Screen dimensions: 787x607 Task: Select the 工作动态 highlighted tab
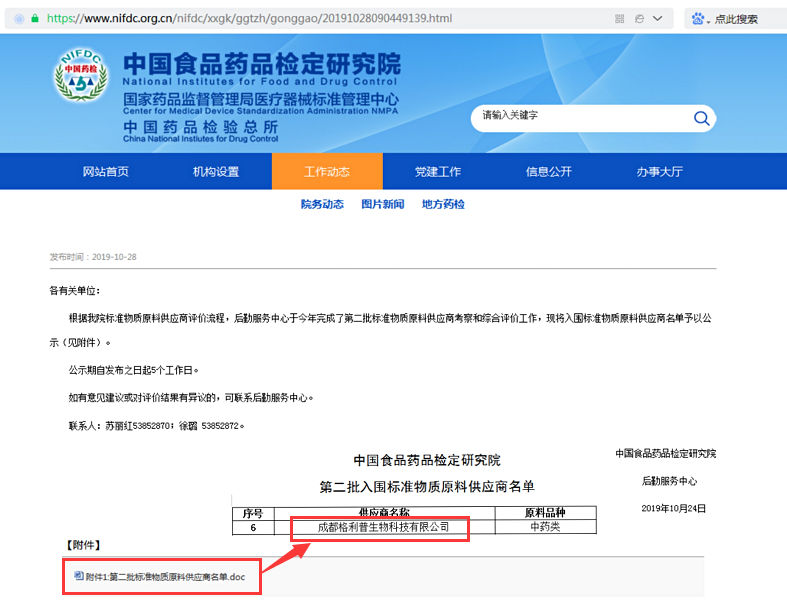click(327, 171)
